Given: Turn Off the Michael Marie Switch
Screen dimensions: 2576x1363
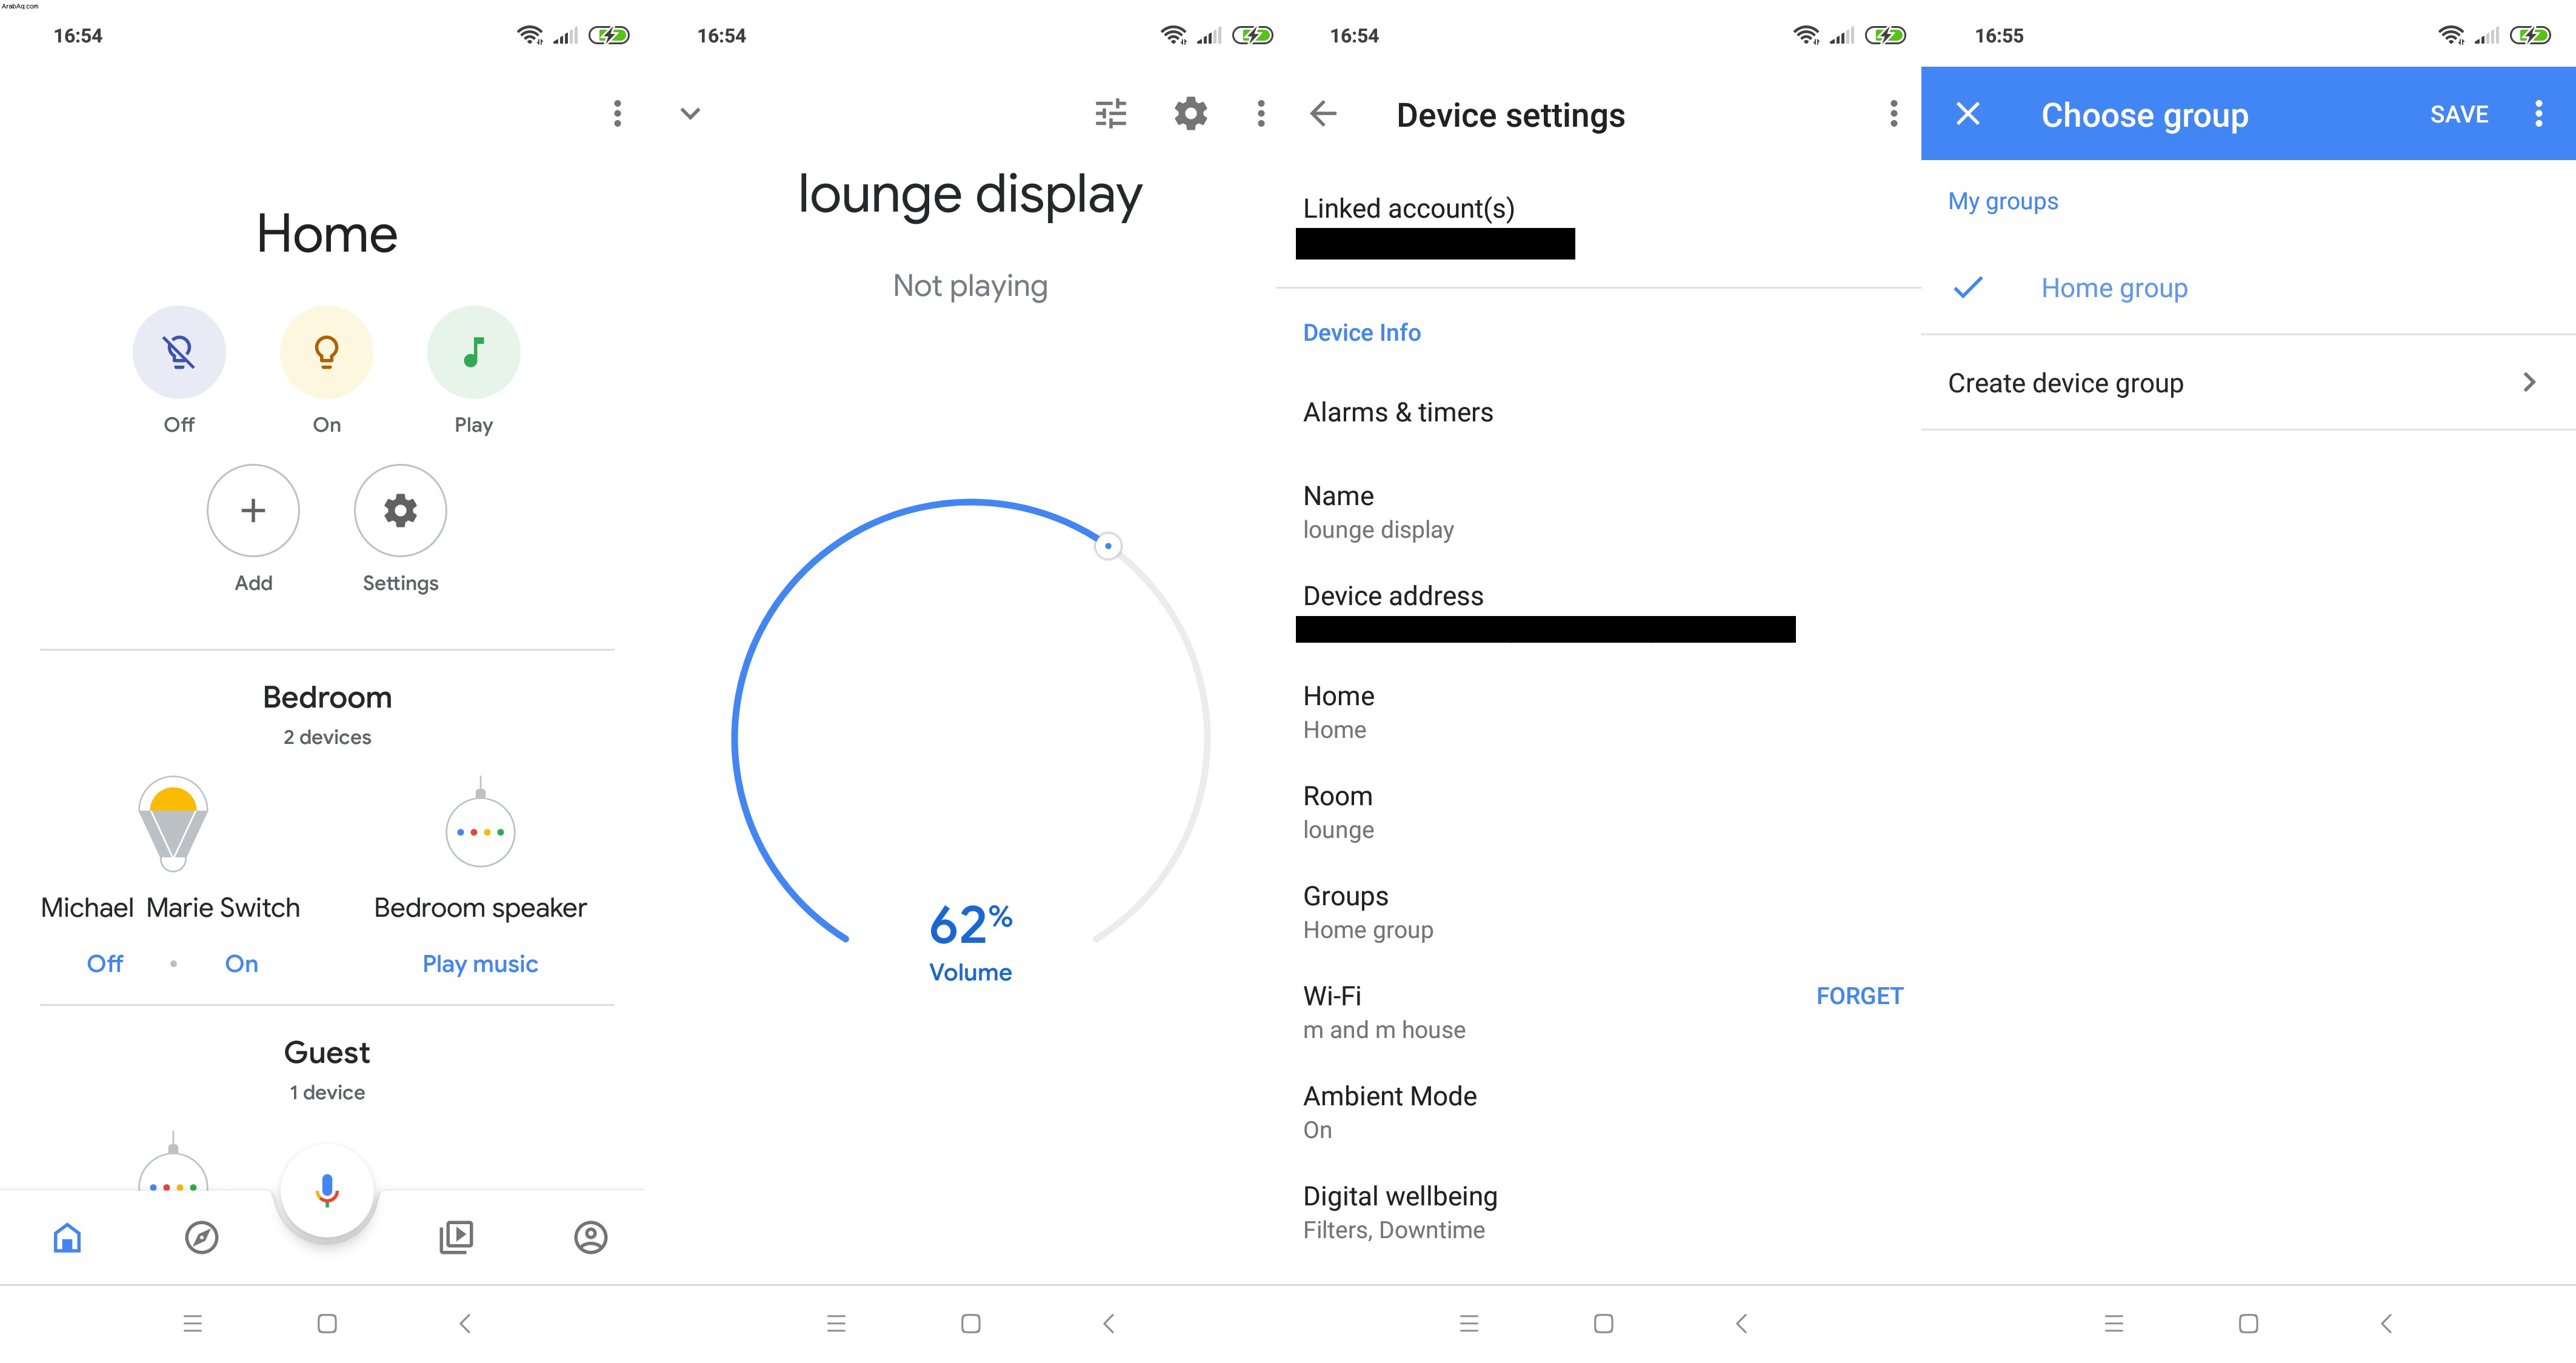Looking at the screenshot, I should click(105, 964).
